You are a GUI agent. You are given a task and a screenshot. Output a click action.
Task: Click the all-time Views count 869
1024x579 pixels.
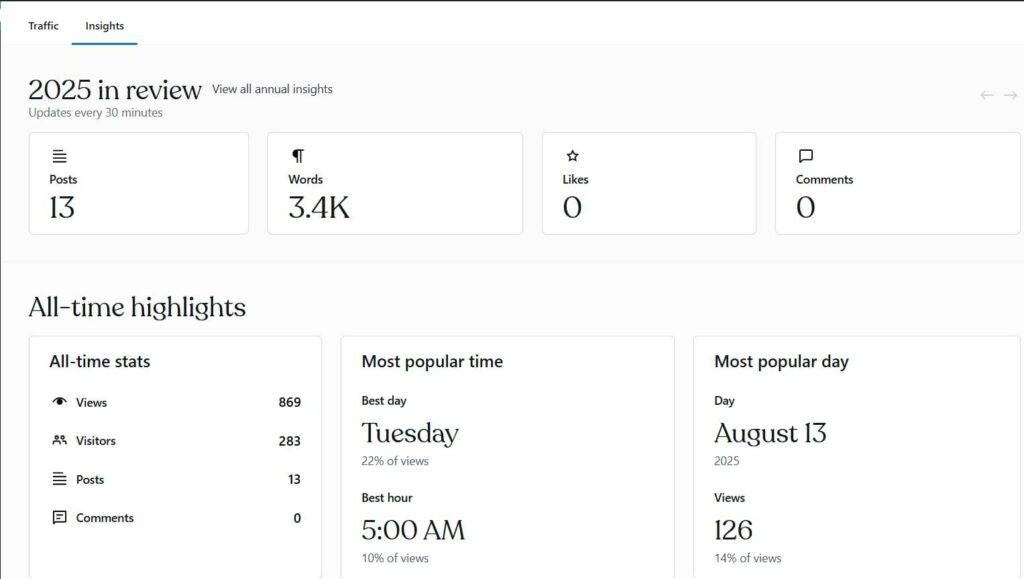pyautogui.click(x=289, y=402)
